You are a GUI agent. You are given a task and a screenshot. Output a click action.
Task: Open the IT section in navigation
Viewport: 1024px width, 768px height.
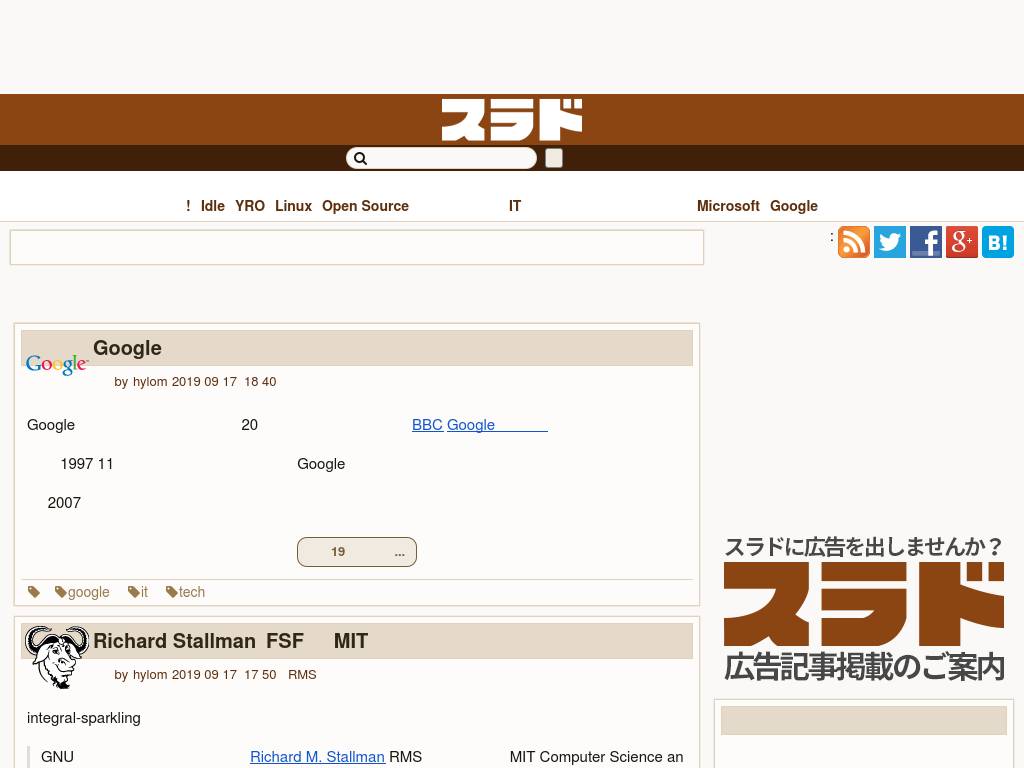(515, 206)
